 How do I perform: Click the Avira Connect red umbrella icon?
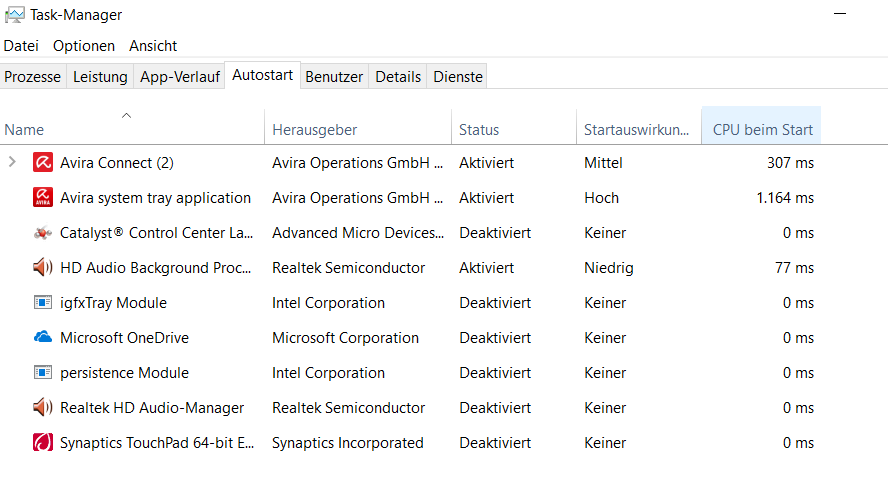coord(43,163)
